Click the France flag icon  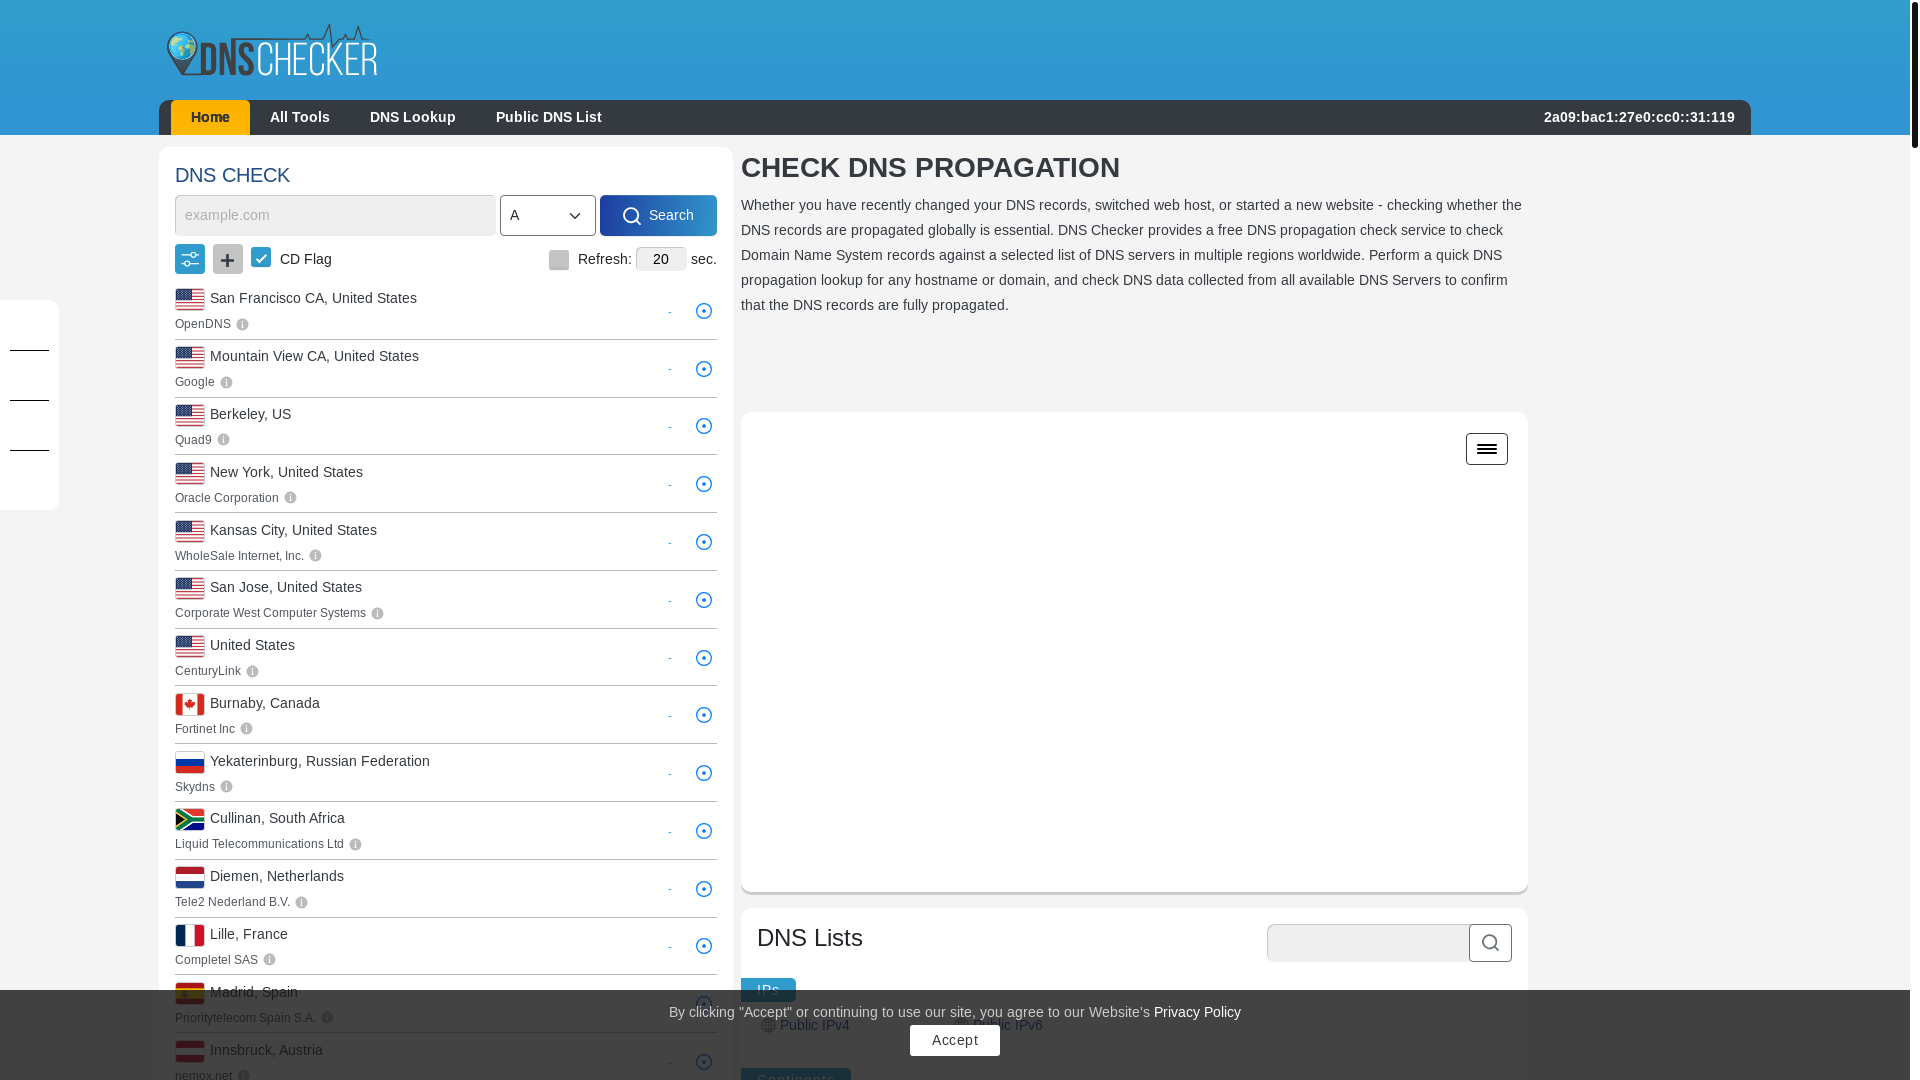click(190, 935)
